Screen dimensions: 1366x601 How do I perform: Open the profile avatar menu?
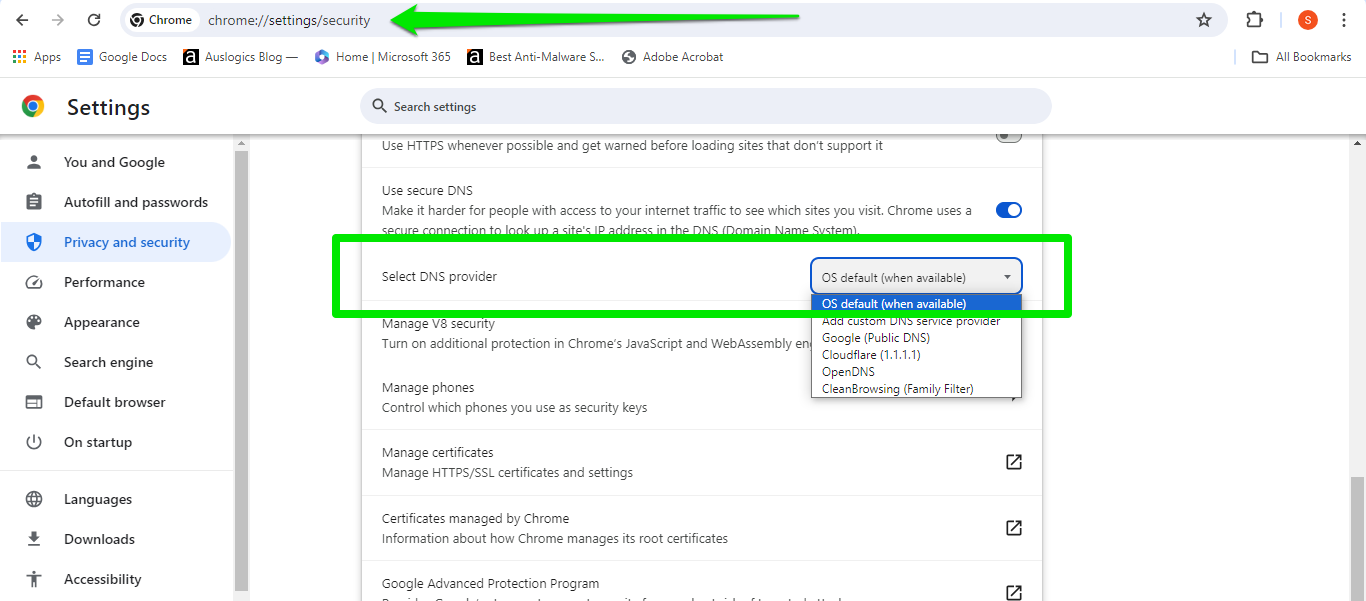coord(1308,20)
